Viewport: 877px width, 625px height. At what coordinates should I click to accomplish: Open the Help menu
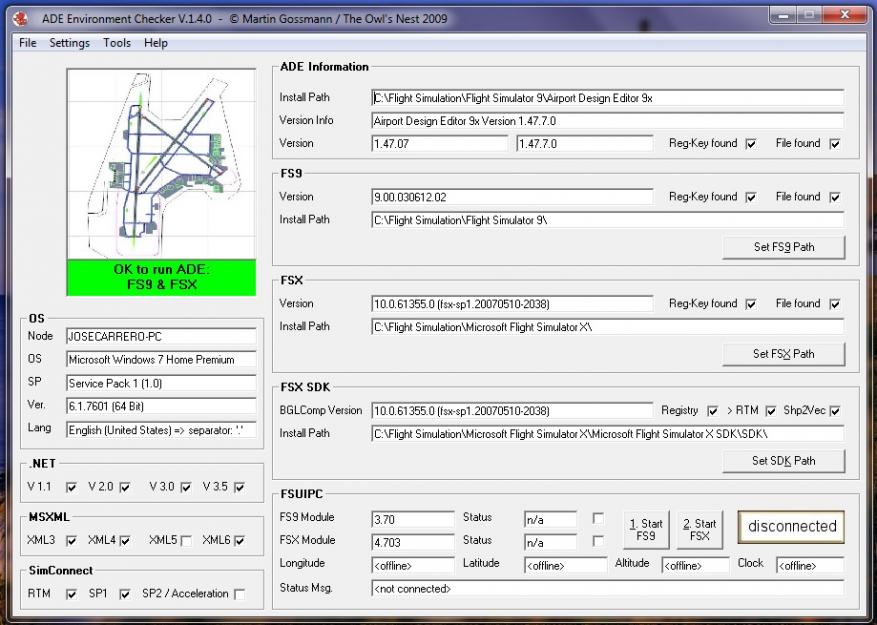click(x=155, y=43)
